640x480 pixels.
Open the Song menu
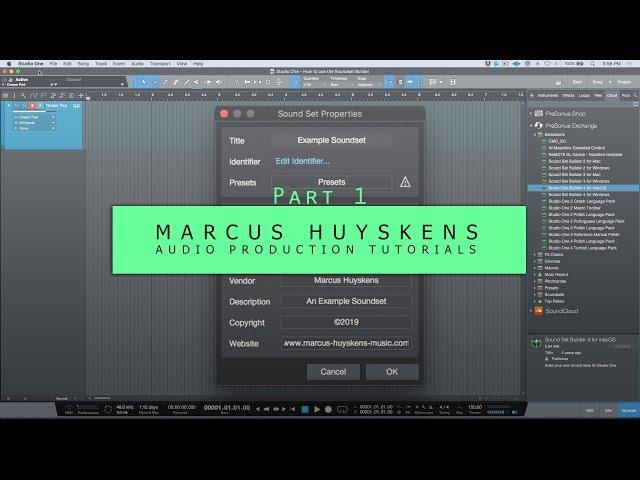pos(83,64)
